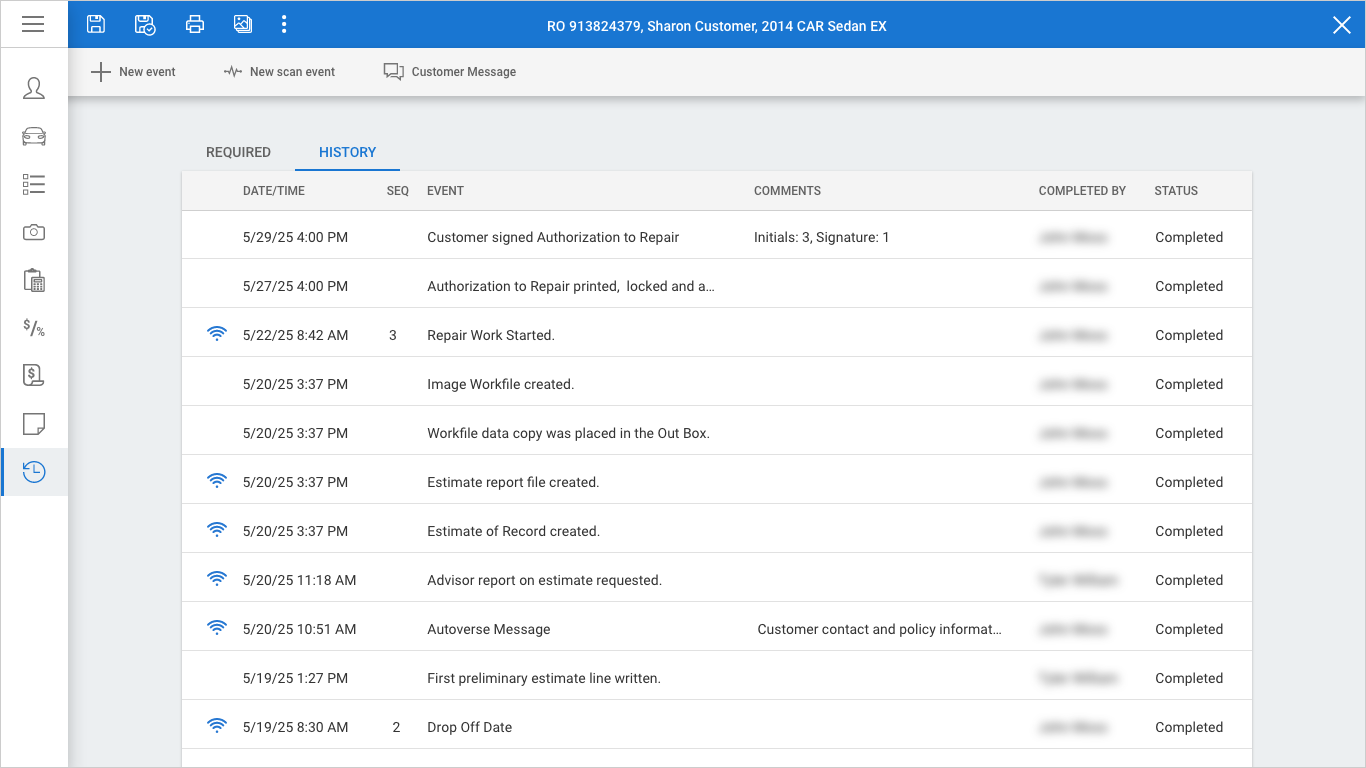Open the notes page icon in sidebar
This screenshot has width=1366, height=768.
click(x=34, y=424)
